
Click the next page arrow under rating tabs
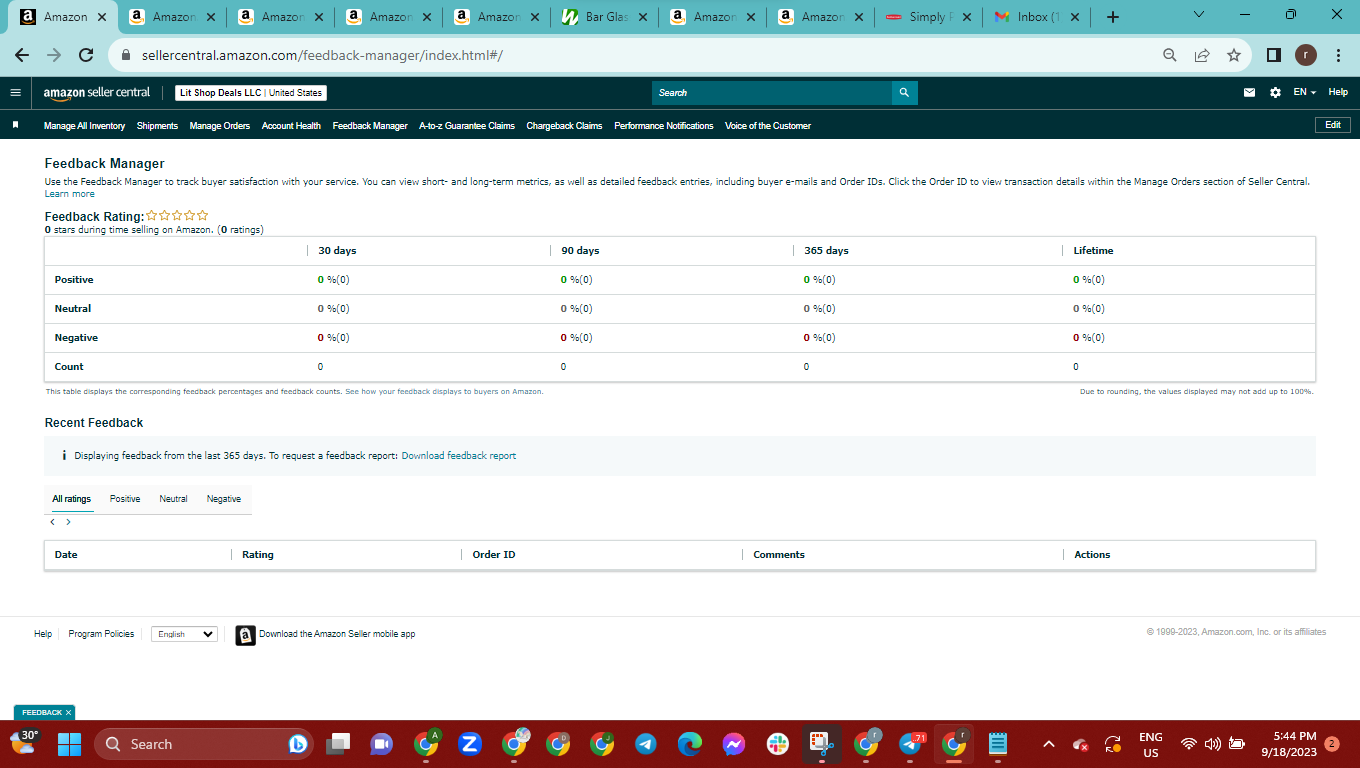tap(68, 522)
